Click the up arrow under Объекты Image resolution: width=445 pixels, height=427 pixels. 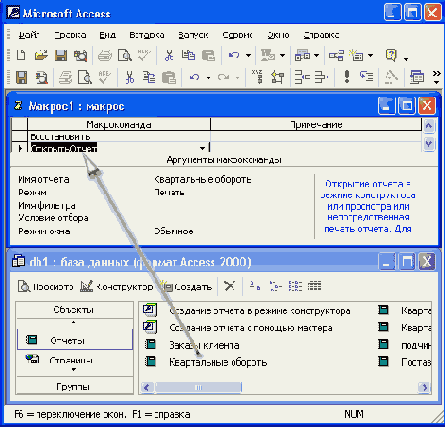click(74, 322)
